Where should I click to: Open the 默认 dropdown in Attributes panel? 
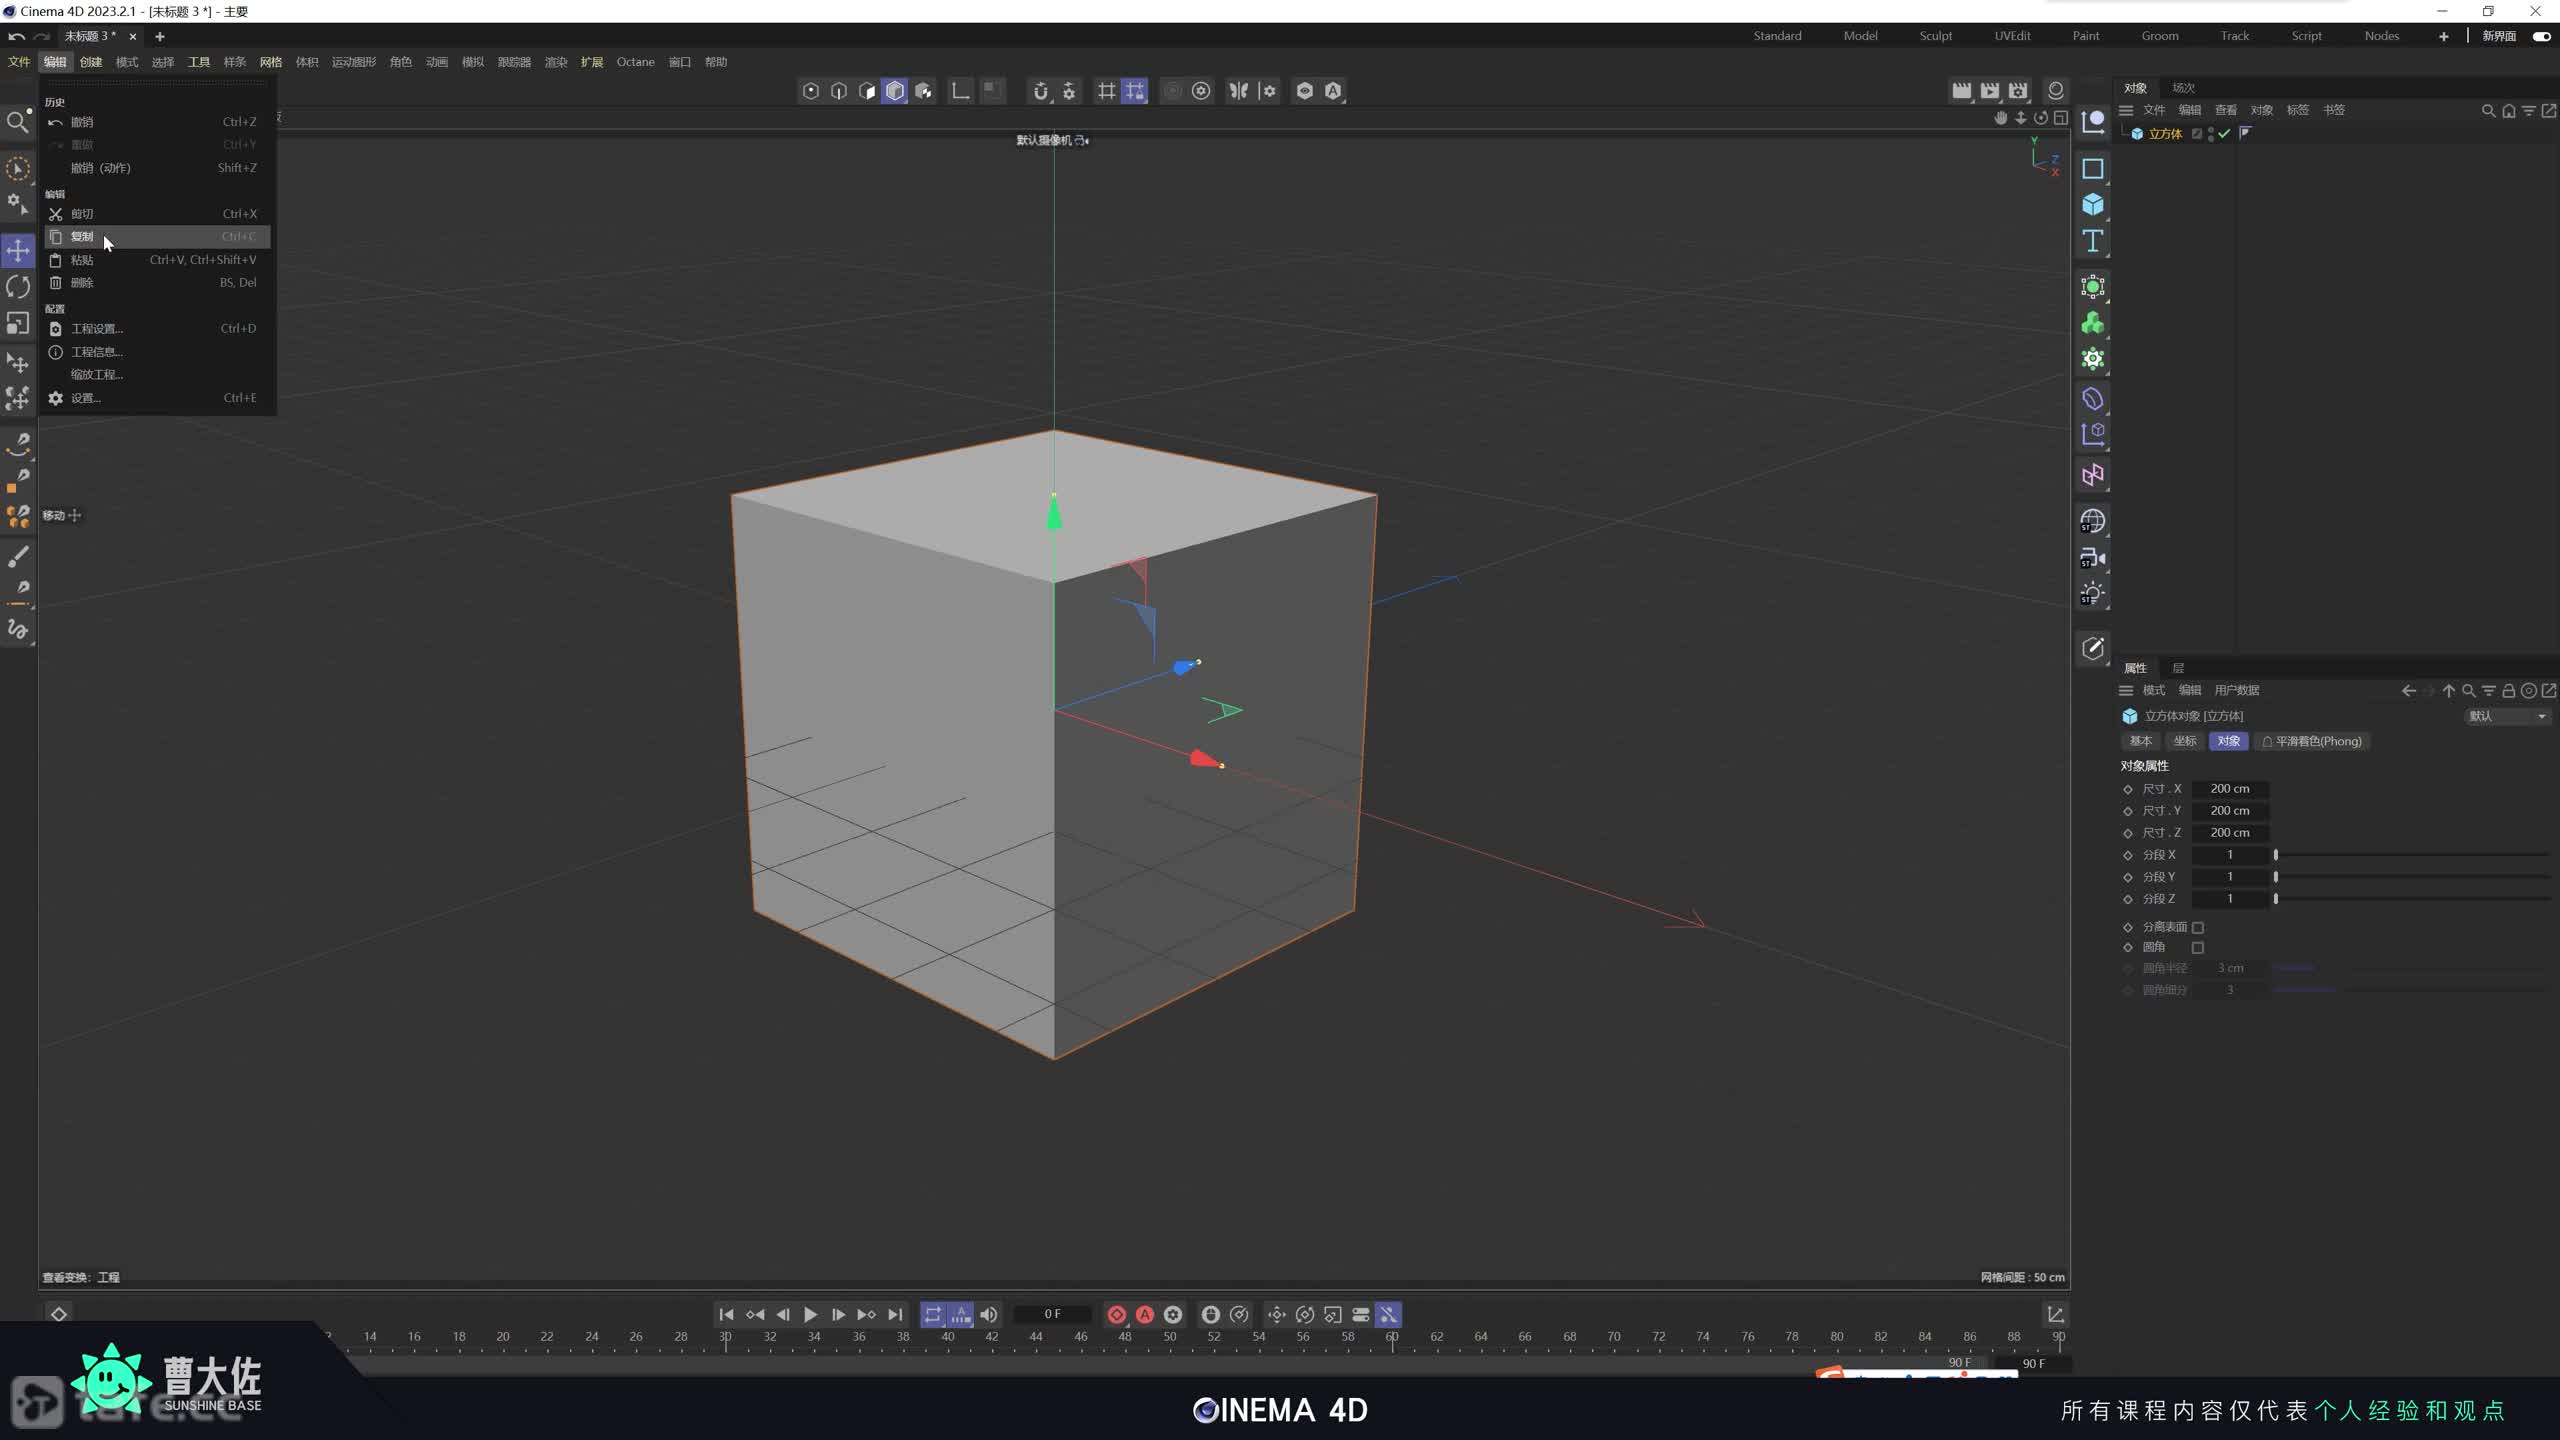click(2507, 716)
